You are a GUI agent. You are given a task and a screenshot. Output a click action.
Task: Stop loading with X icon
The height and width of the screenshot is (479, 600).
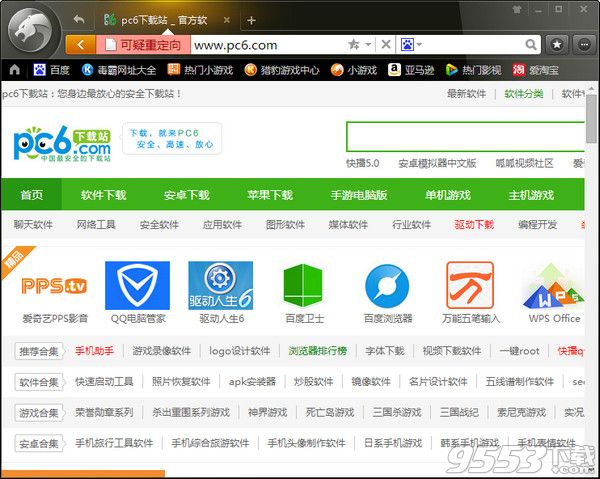(386, 45)
